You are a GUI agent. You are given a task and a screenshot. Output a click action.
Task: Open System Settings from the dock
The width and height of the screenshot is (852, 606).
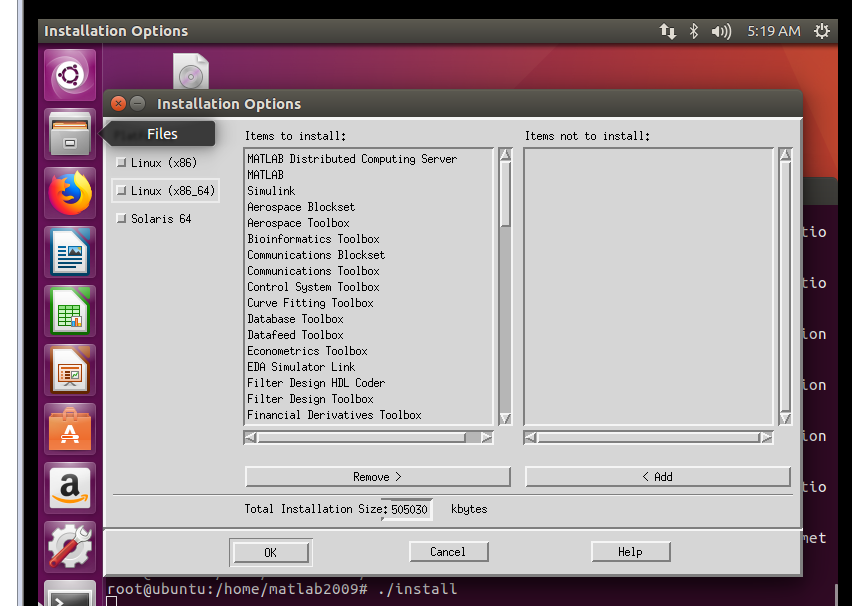[70, 547]
